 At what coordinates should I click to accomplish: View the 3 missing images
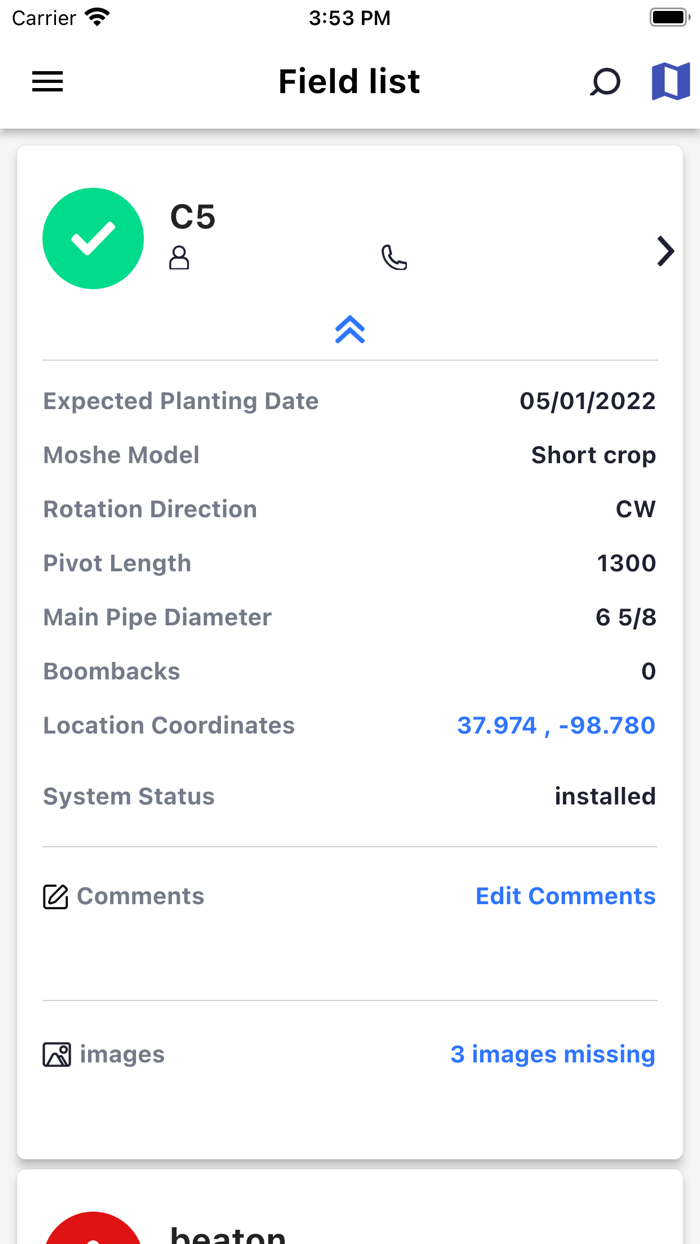point(553,1054)
